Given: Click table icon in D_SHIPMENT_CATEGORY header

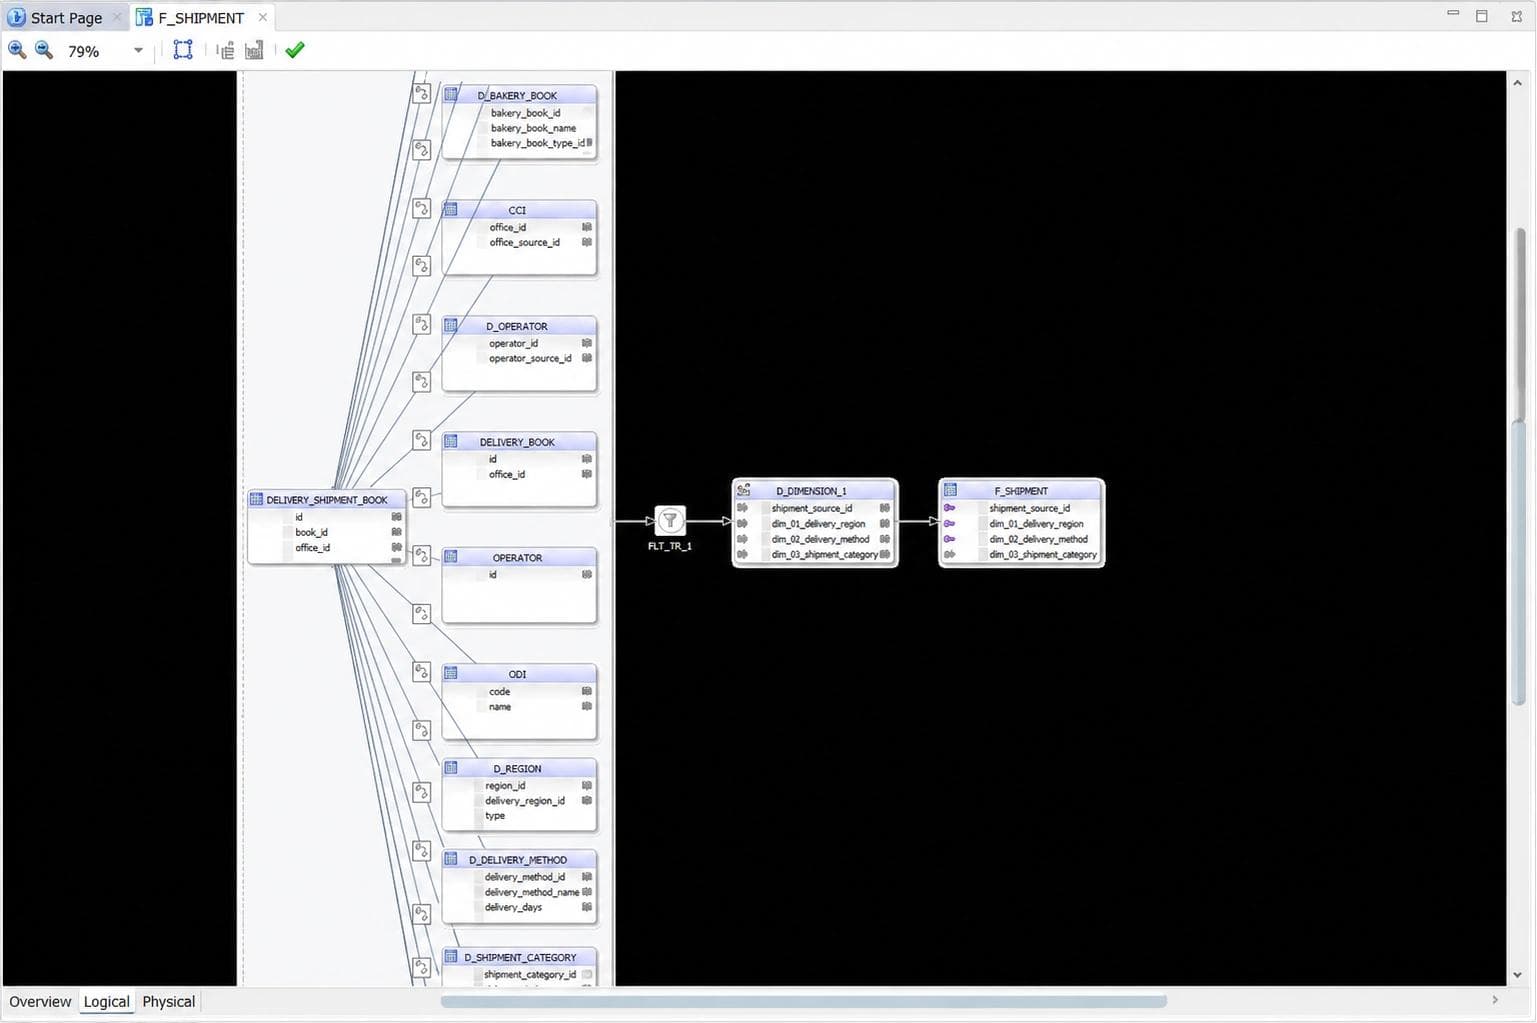Looking at the screenshot, I should pos(451,956).
